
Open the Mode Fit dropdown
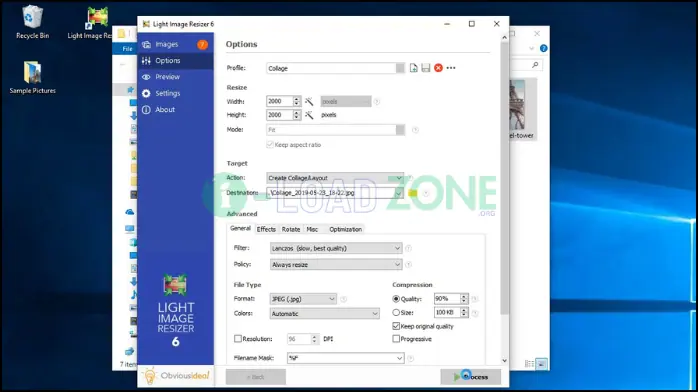click(x=336, y=130)
